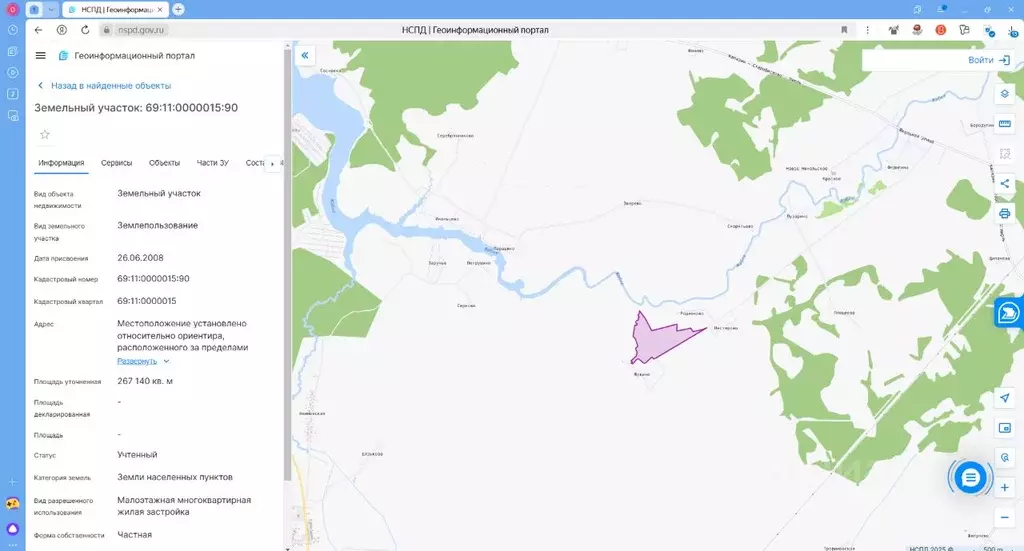This screenshot has height=551, width=1024.
Task: Collapse the left information panel
Action: click(305, 56)
